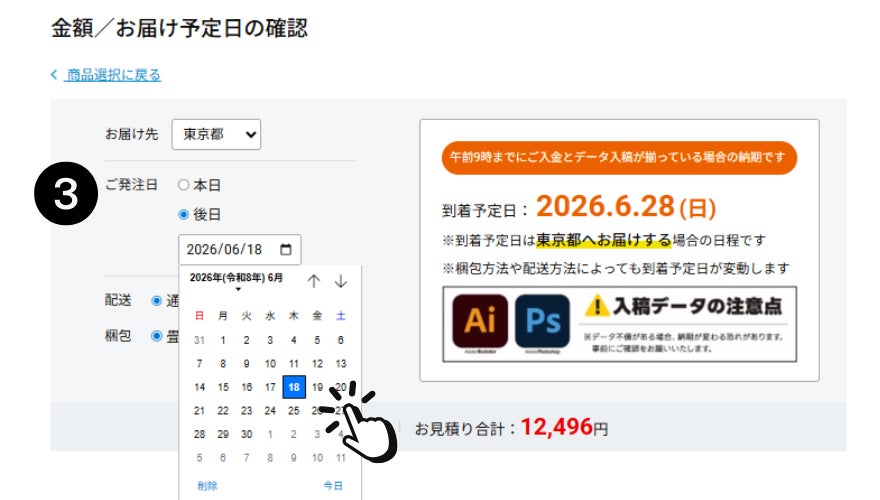Click the red 日 Sunday column header
This screenshot has width=880, height=500.
click(x=199, y=316)
